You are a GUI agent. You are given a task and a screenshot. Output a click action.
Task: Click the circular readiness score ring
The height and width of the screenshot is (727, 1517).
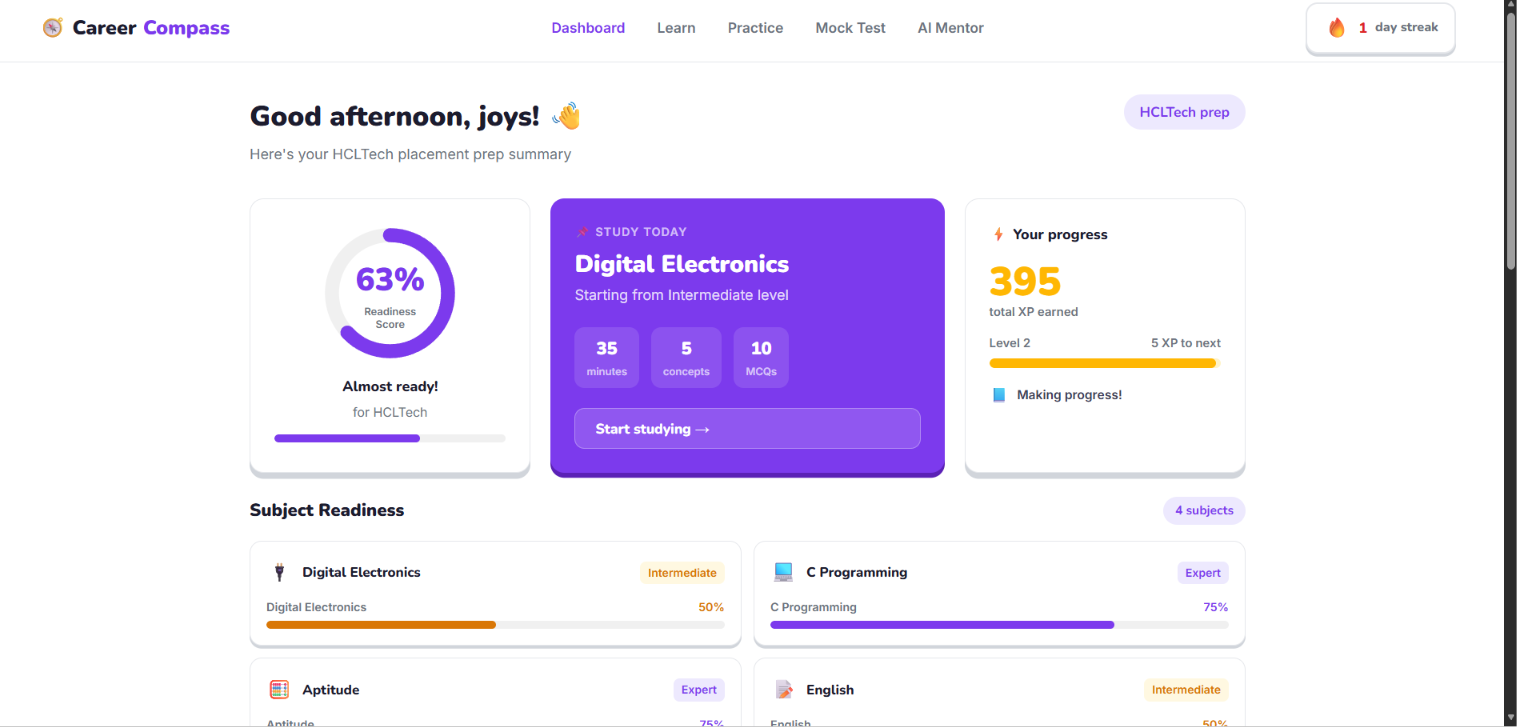click(x=390, y=293)
